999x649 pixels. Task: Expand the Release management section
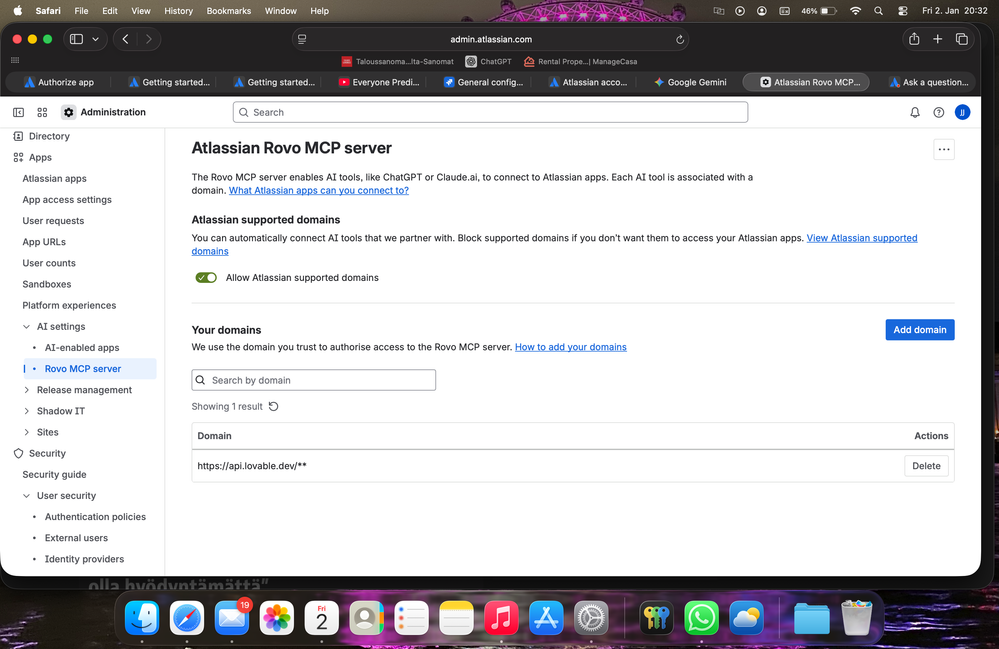[26, 390]
